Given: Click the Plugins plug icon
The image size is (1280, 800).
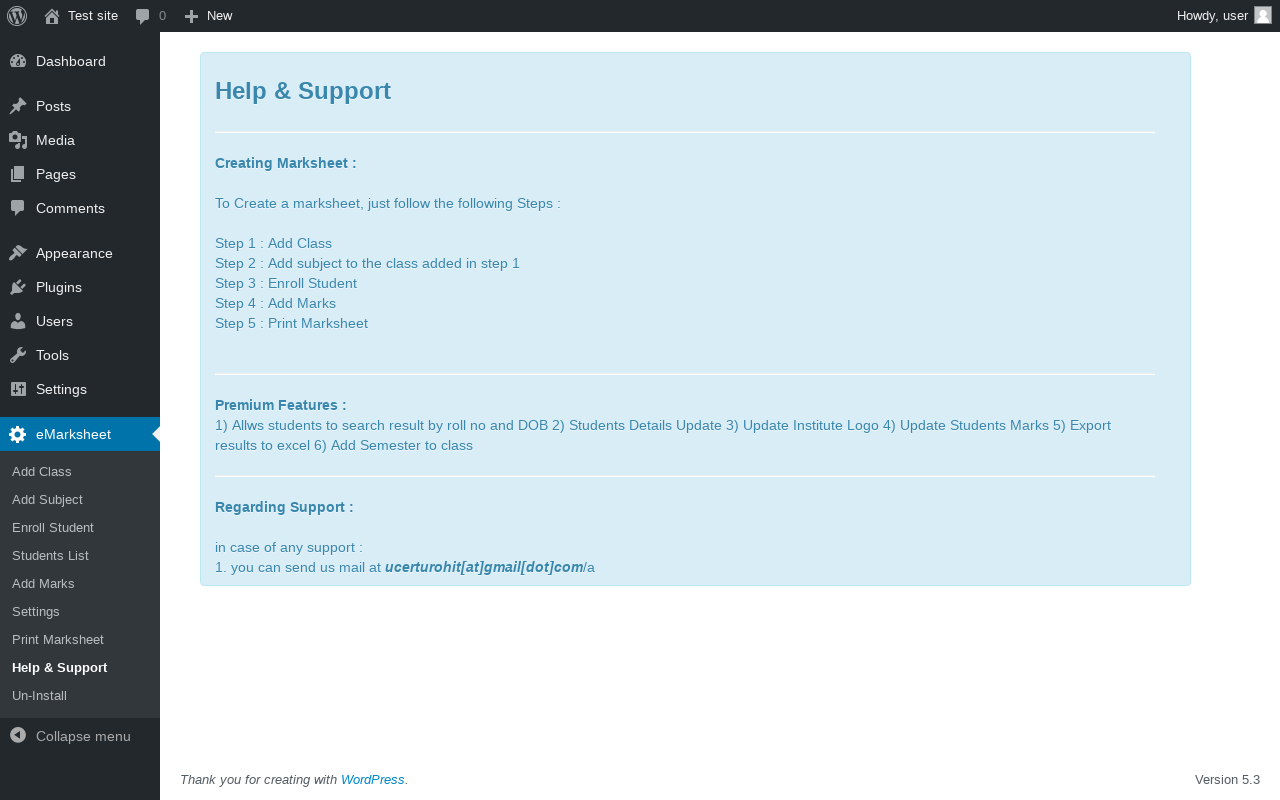Looking at the screenshot, I should coord(18,287).
